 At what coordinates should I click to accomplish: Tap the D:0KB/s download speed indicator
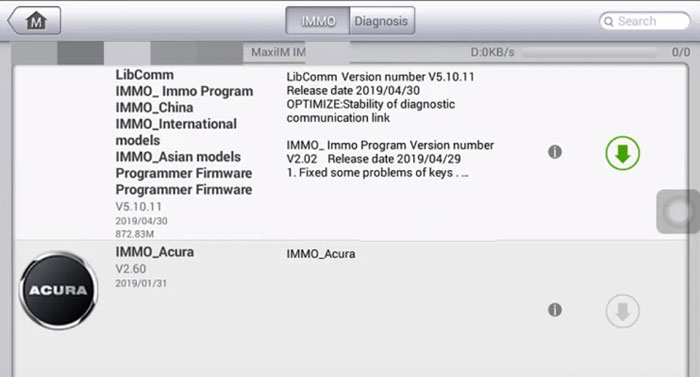click(x=492, y=52)
